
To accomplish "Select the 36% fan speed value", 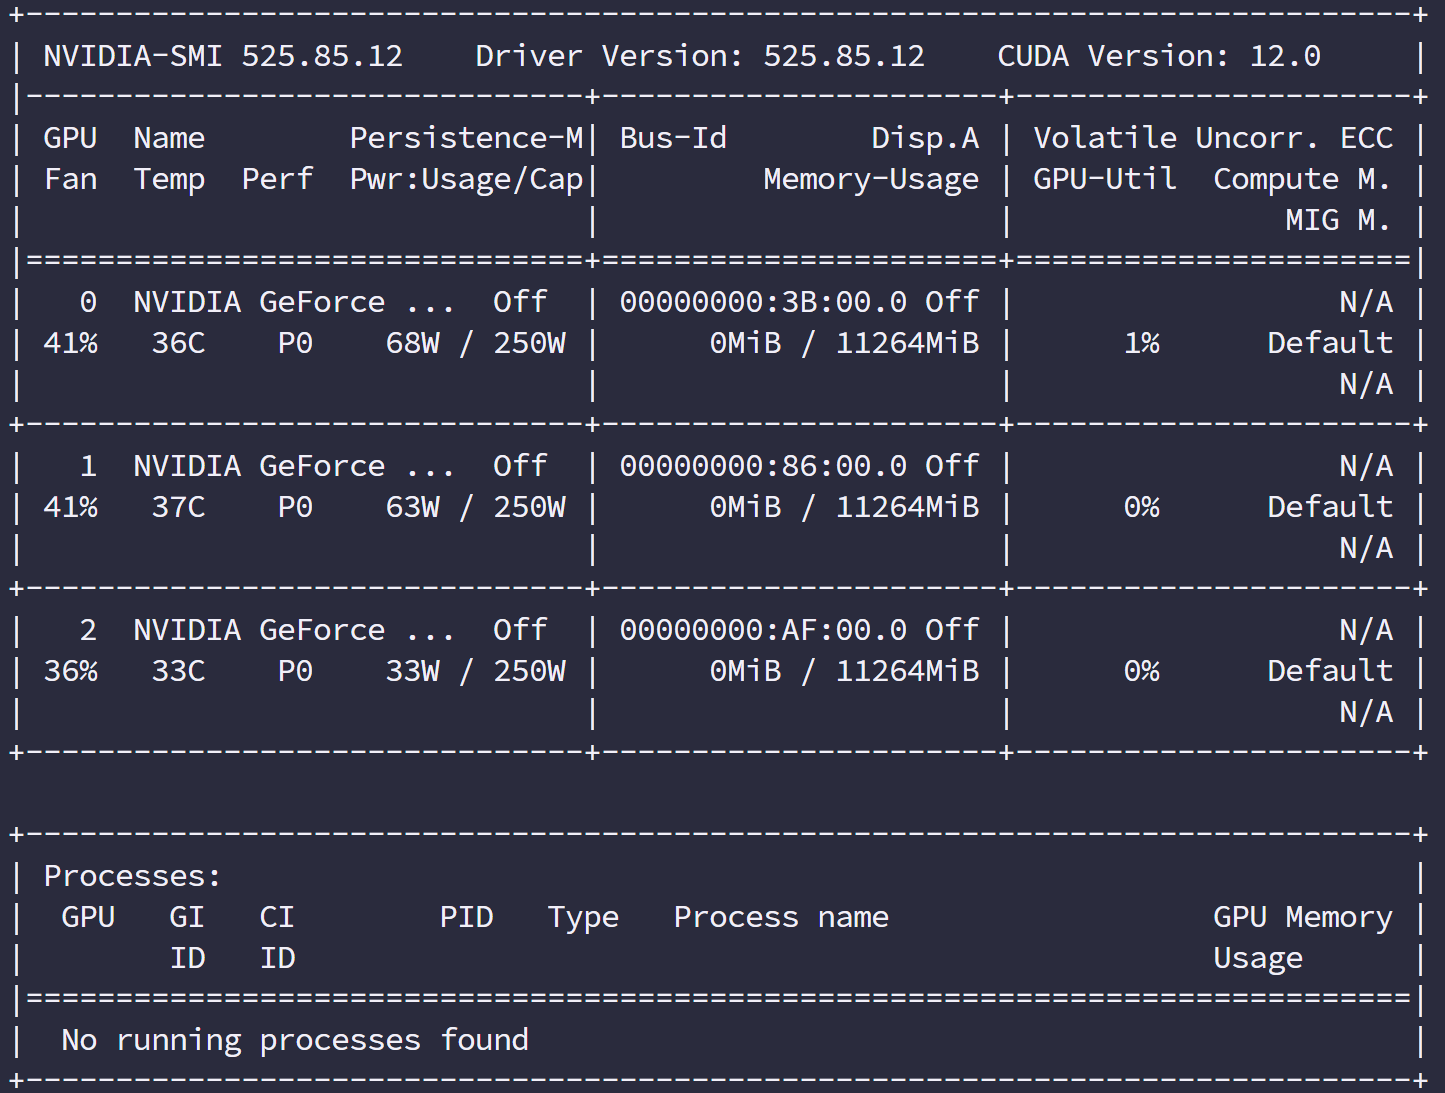I will 70,671.
